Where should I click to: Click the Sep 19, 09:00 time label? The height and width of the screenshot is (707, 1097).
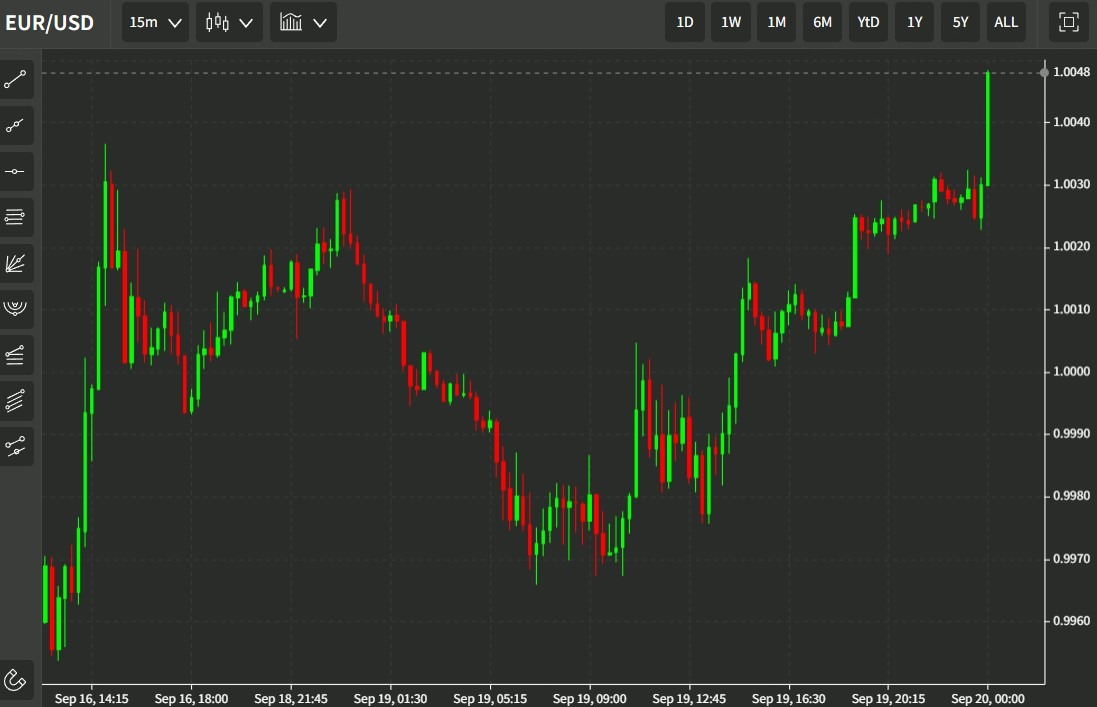[590, 699]
